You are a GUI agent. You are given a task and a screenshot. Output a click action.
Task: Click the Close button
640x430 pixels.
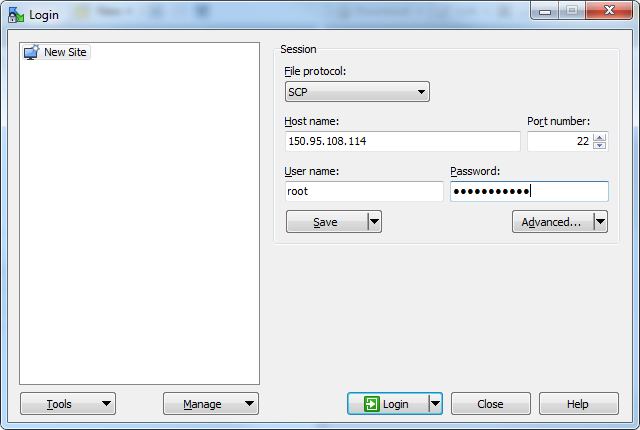491,404
